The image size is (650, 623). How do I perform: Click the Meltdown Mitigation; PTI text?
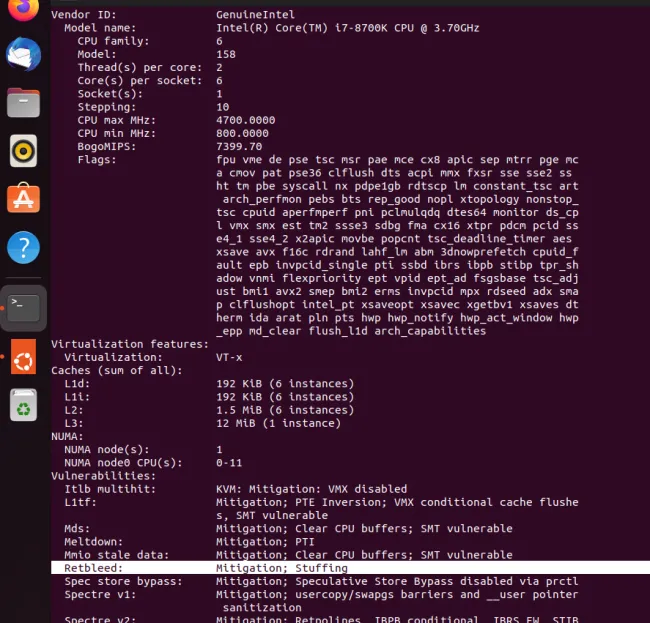265,542
